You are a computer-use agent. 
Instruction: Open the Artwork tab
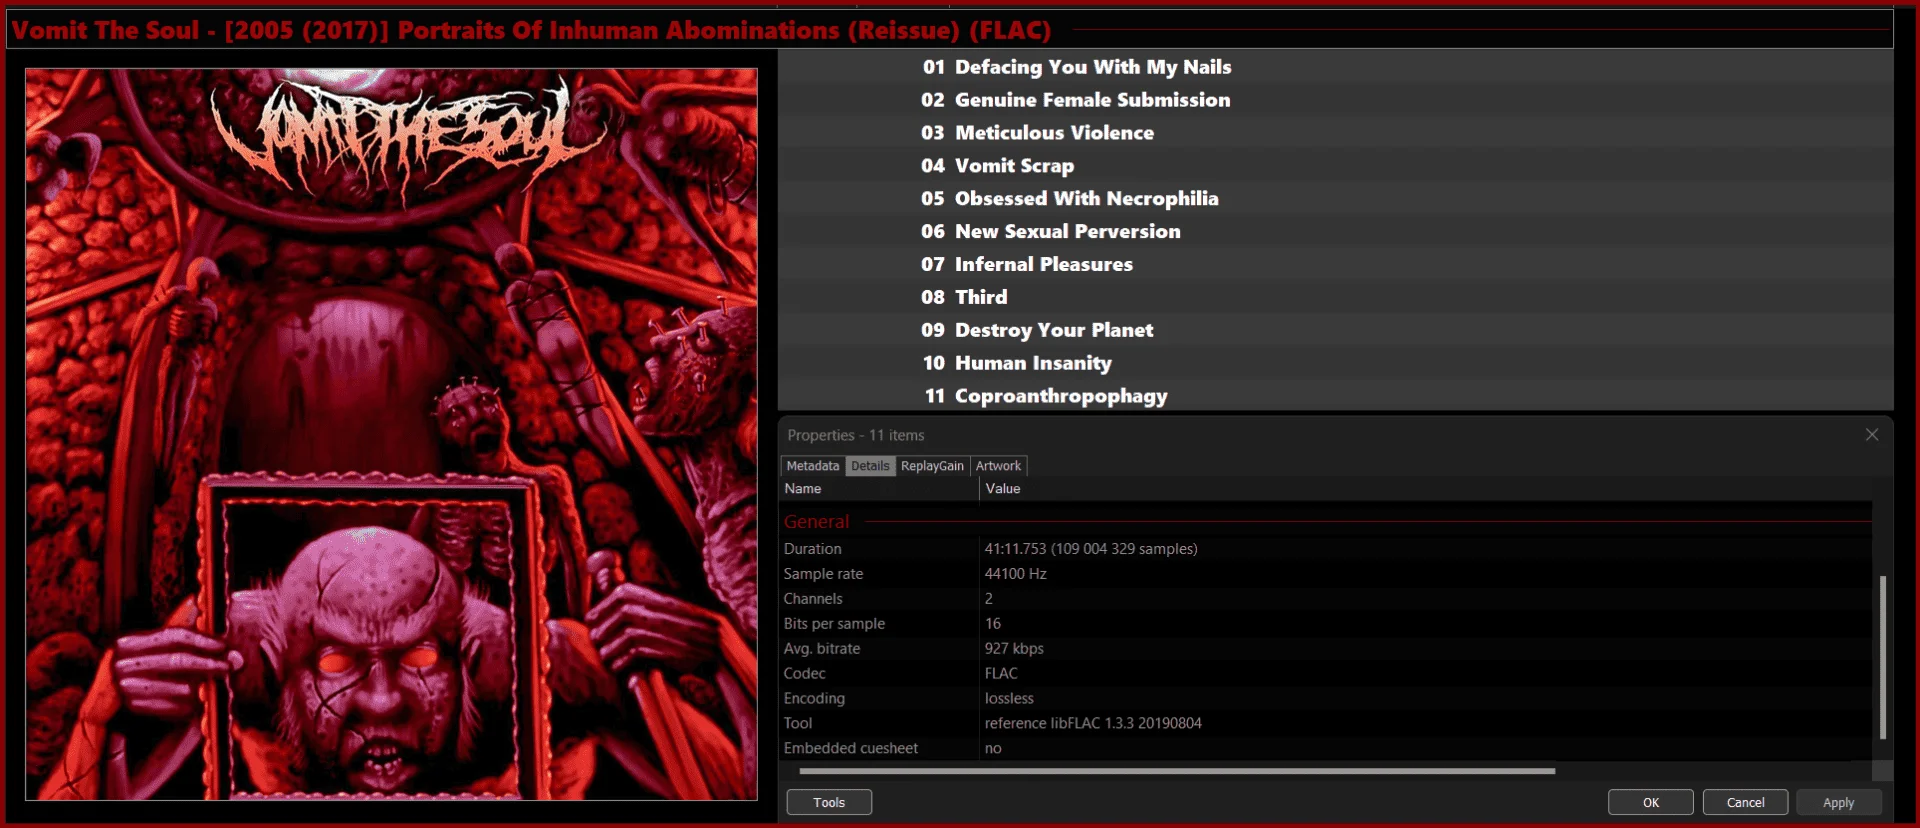click(x=998, y=466)
